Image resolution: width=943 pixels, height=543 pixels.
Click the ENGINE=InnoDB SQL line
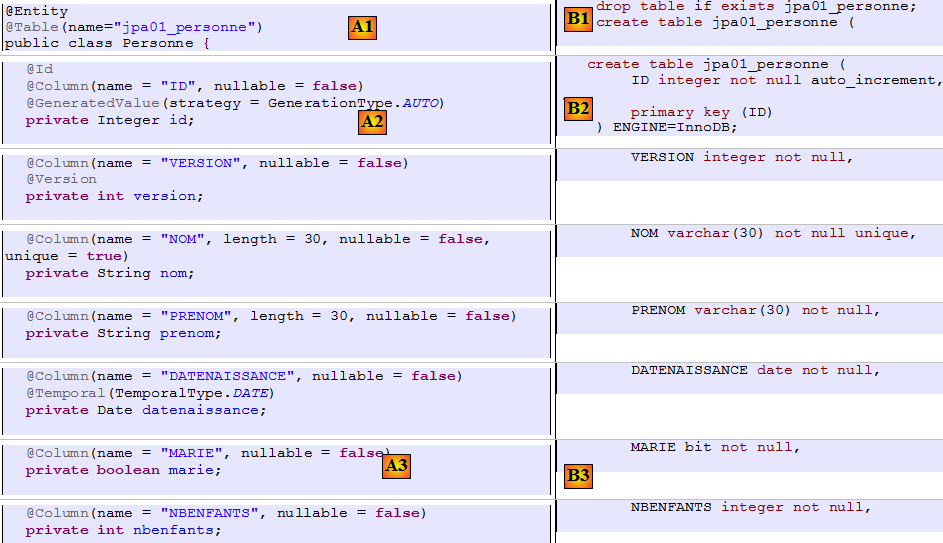[x=667, y=127]
